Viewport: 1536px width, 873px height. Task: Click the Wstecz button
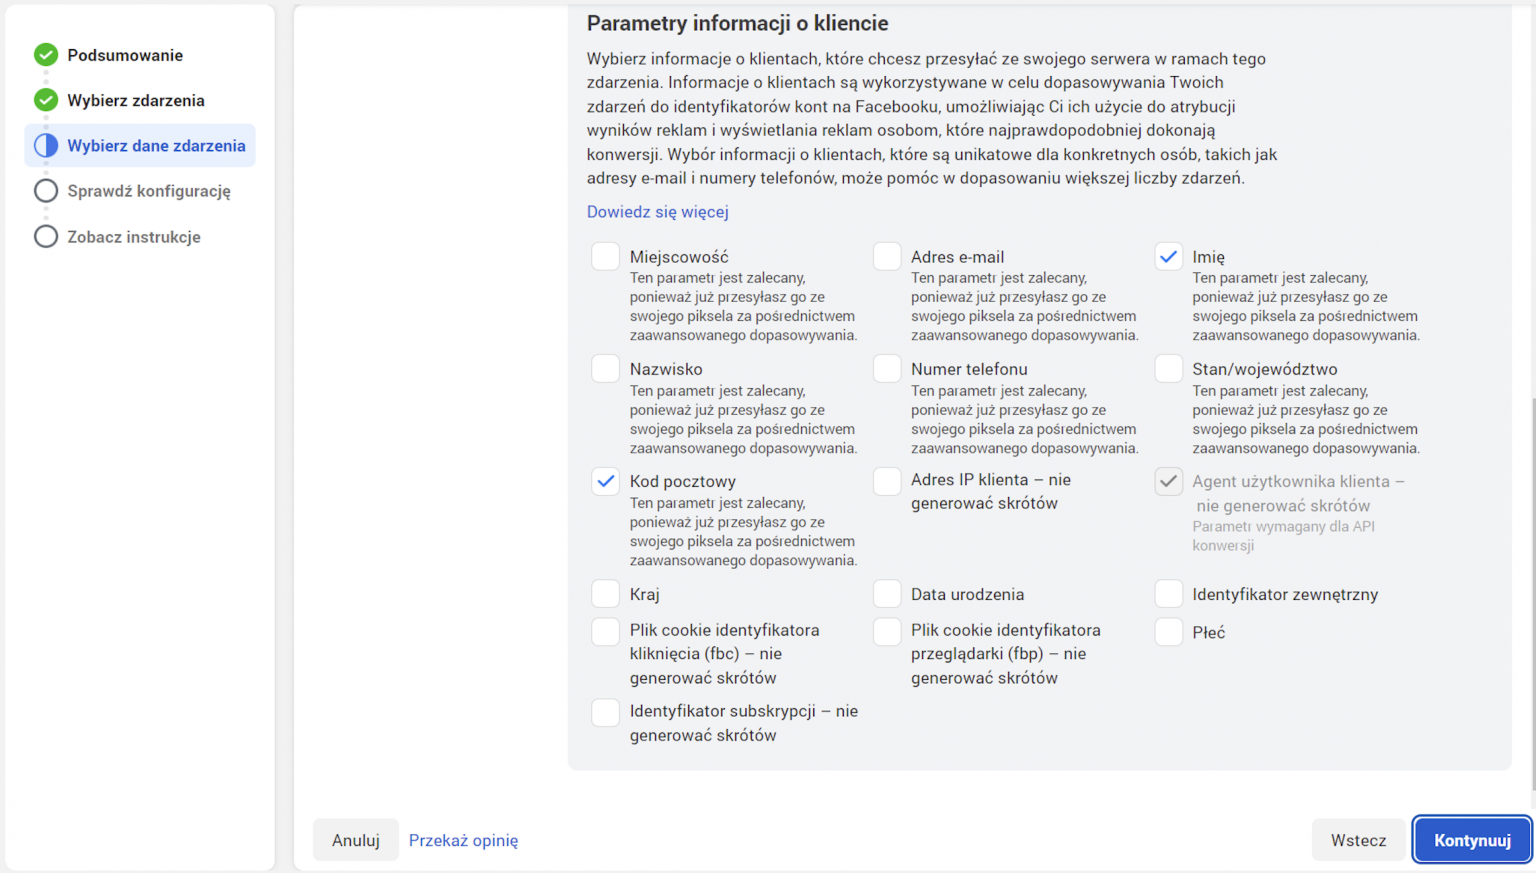coord(1358,840)
